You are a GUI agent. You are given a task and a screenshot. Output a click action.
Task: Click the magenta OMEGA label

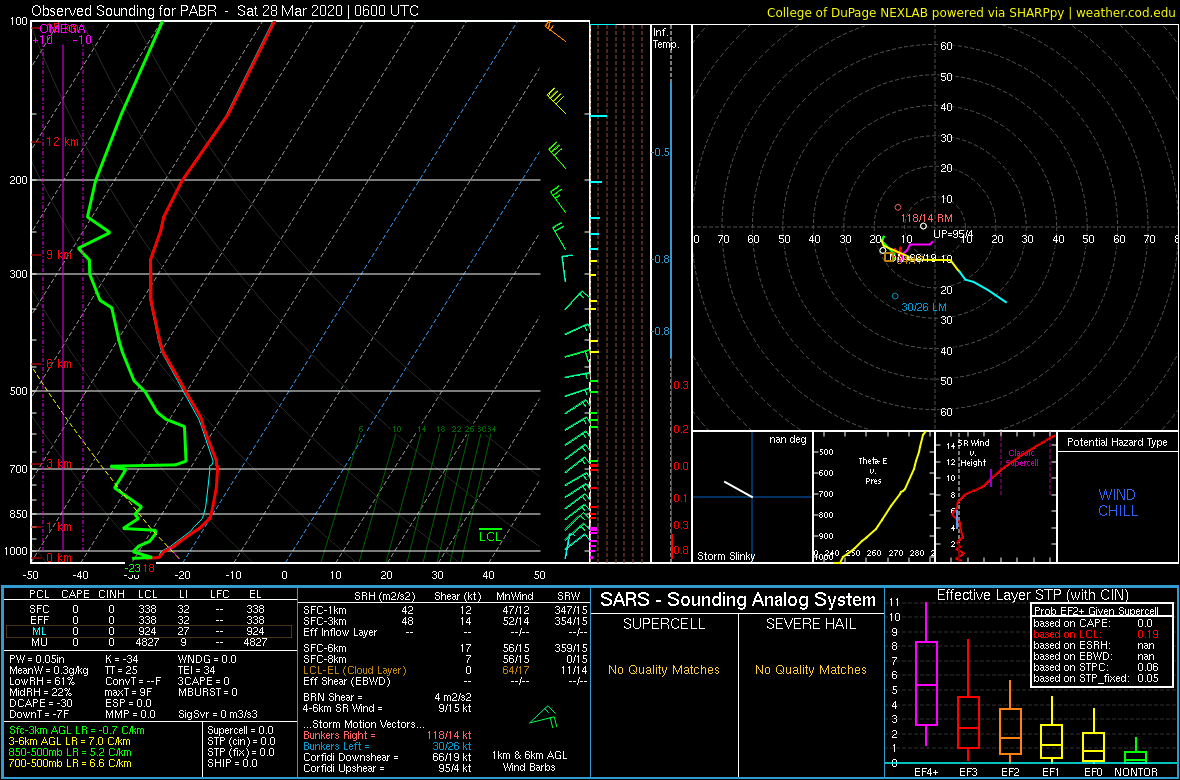coord(63,28)
